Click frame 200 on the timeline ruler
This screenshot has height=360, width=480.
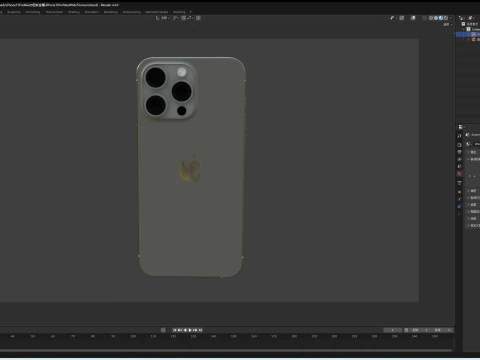pos(334,337)
